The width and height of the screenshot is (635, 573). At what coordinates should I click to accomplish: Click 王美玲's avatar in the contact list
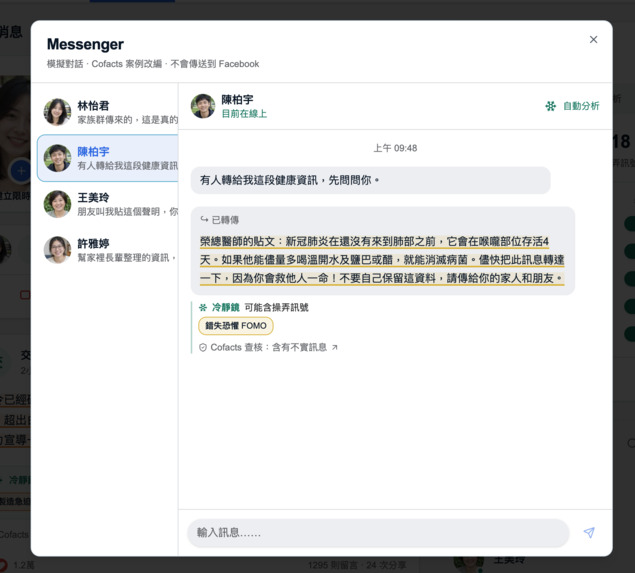[x=57, y=204]
